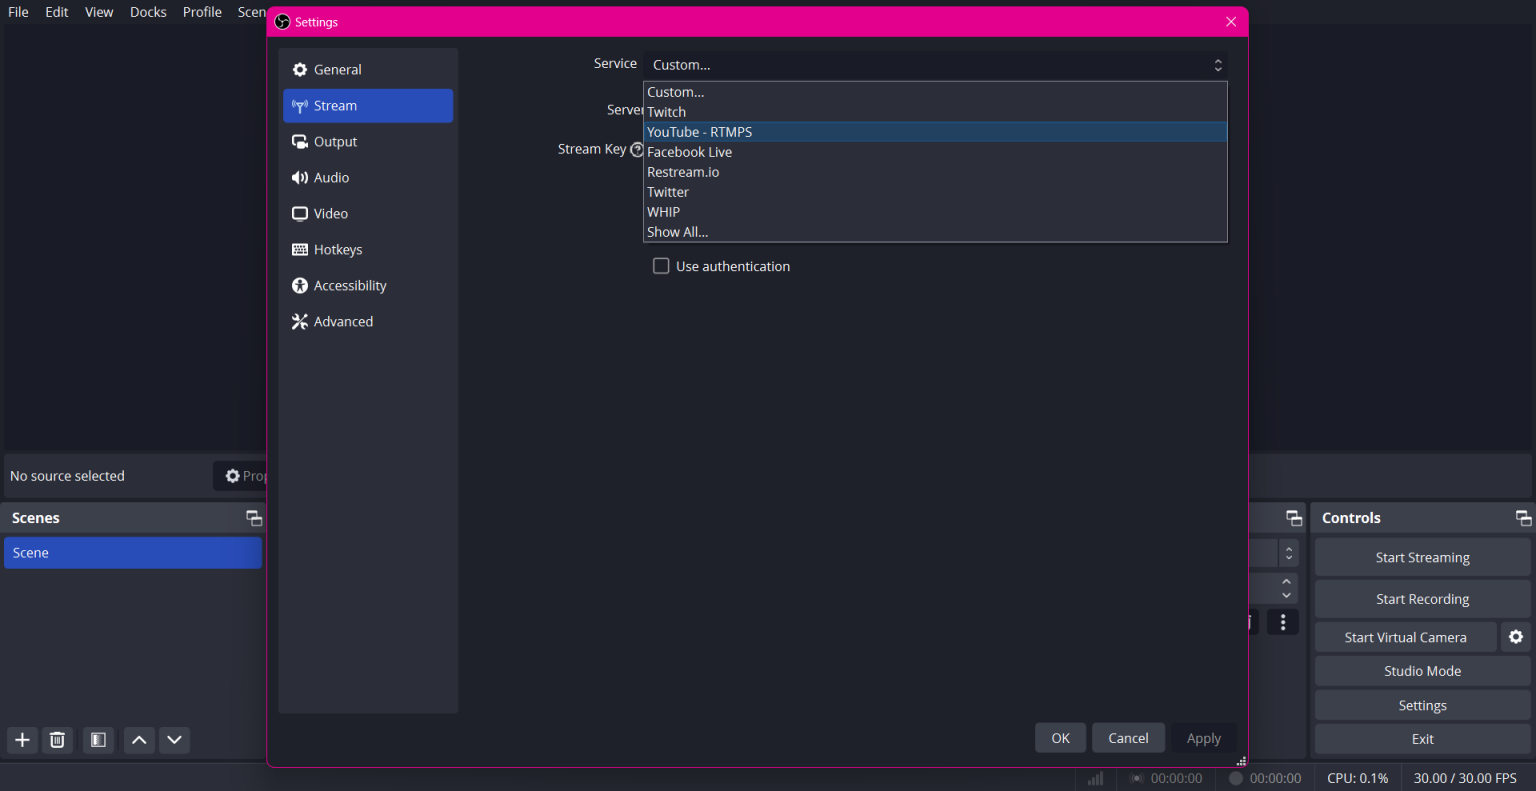
Task: Select the Scene item in Scenes list
Action: 132,553
